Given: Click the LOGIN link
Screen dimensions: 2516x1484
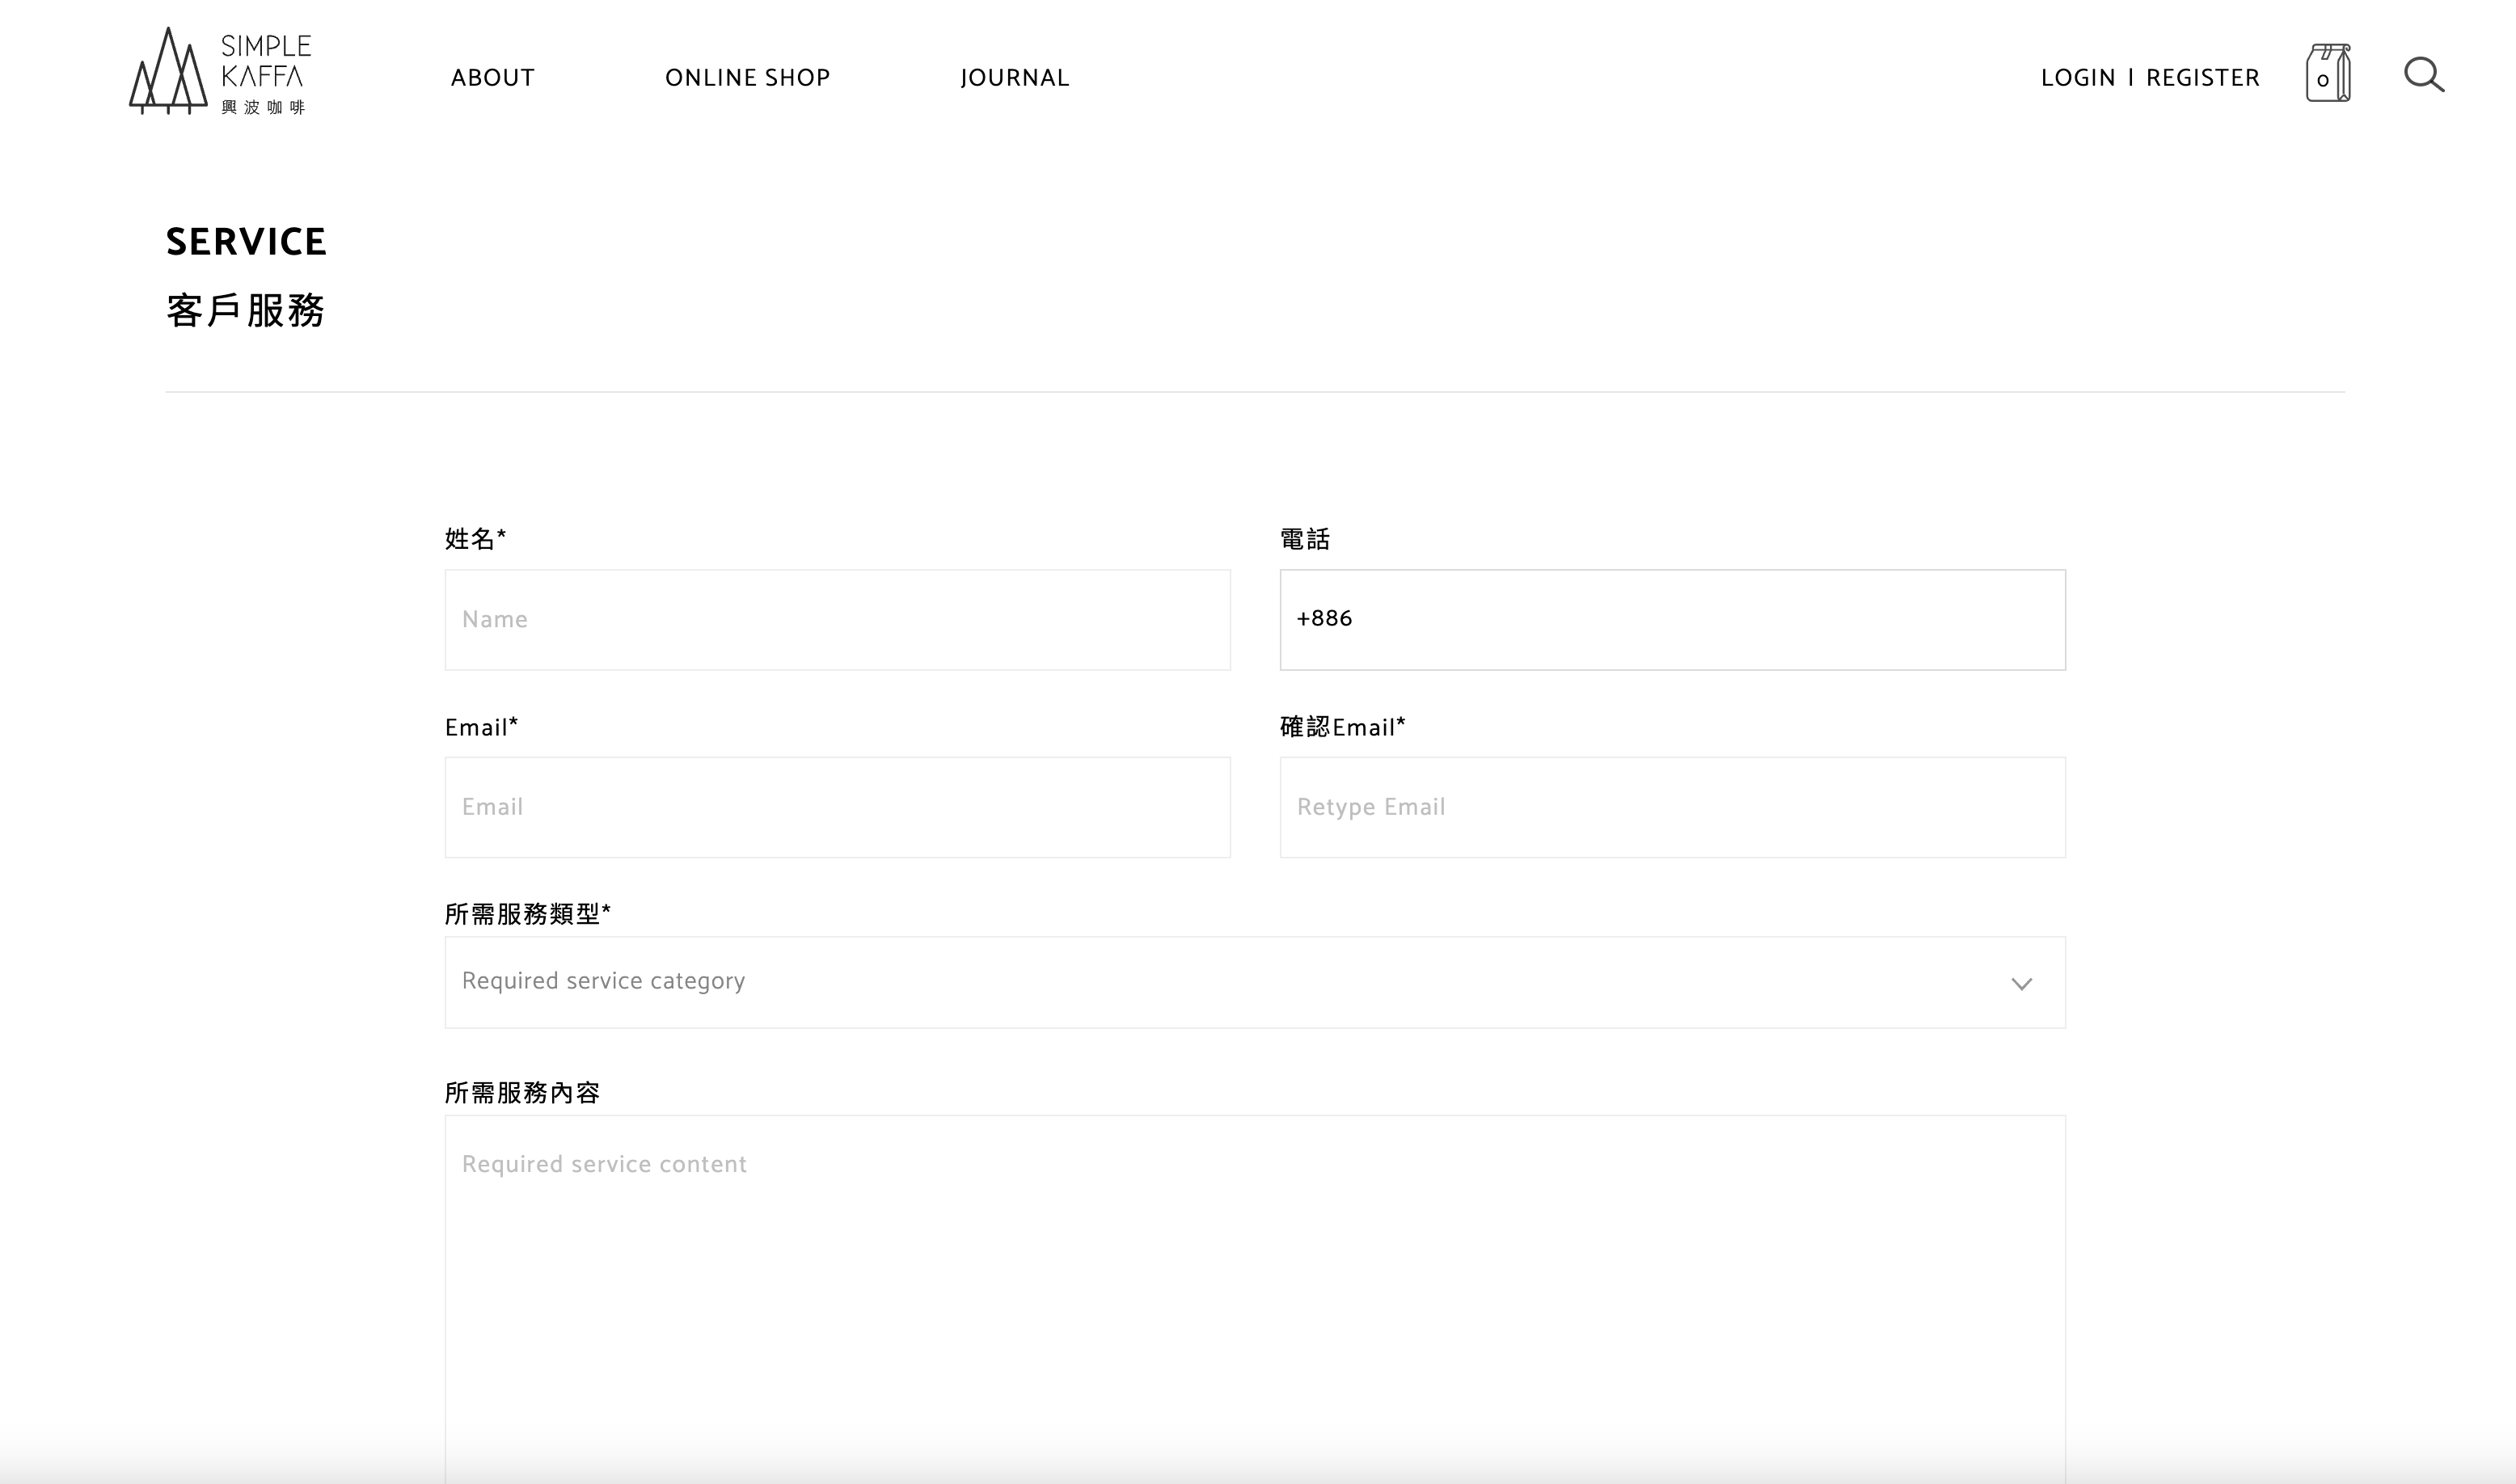Looking at the screenshot, I should (2078, 78).
